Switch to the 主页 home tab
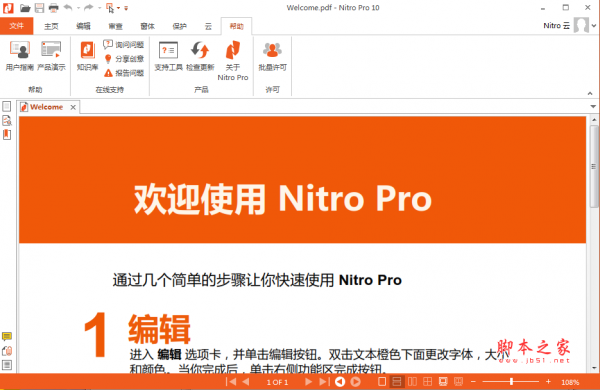The height and width of the screenshot is (390, 600). point(51,26)
